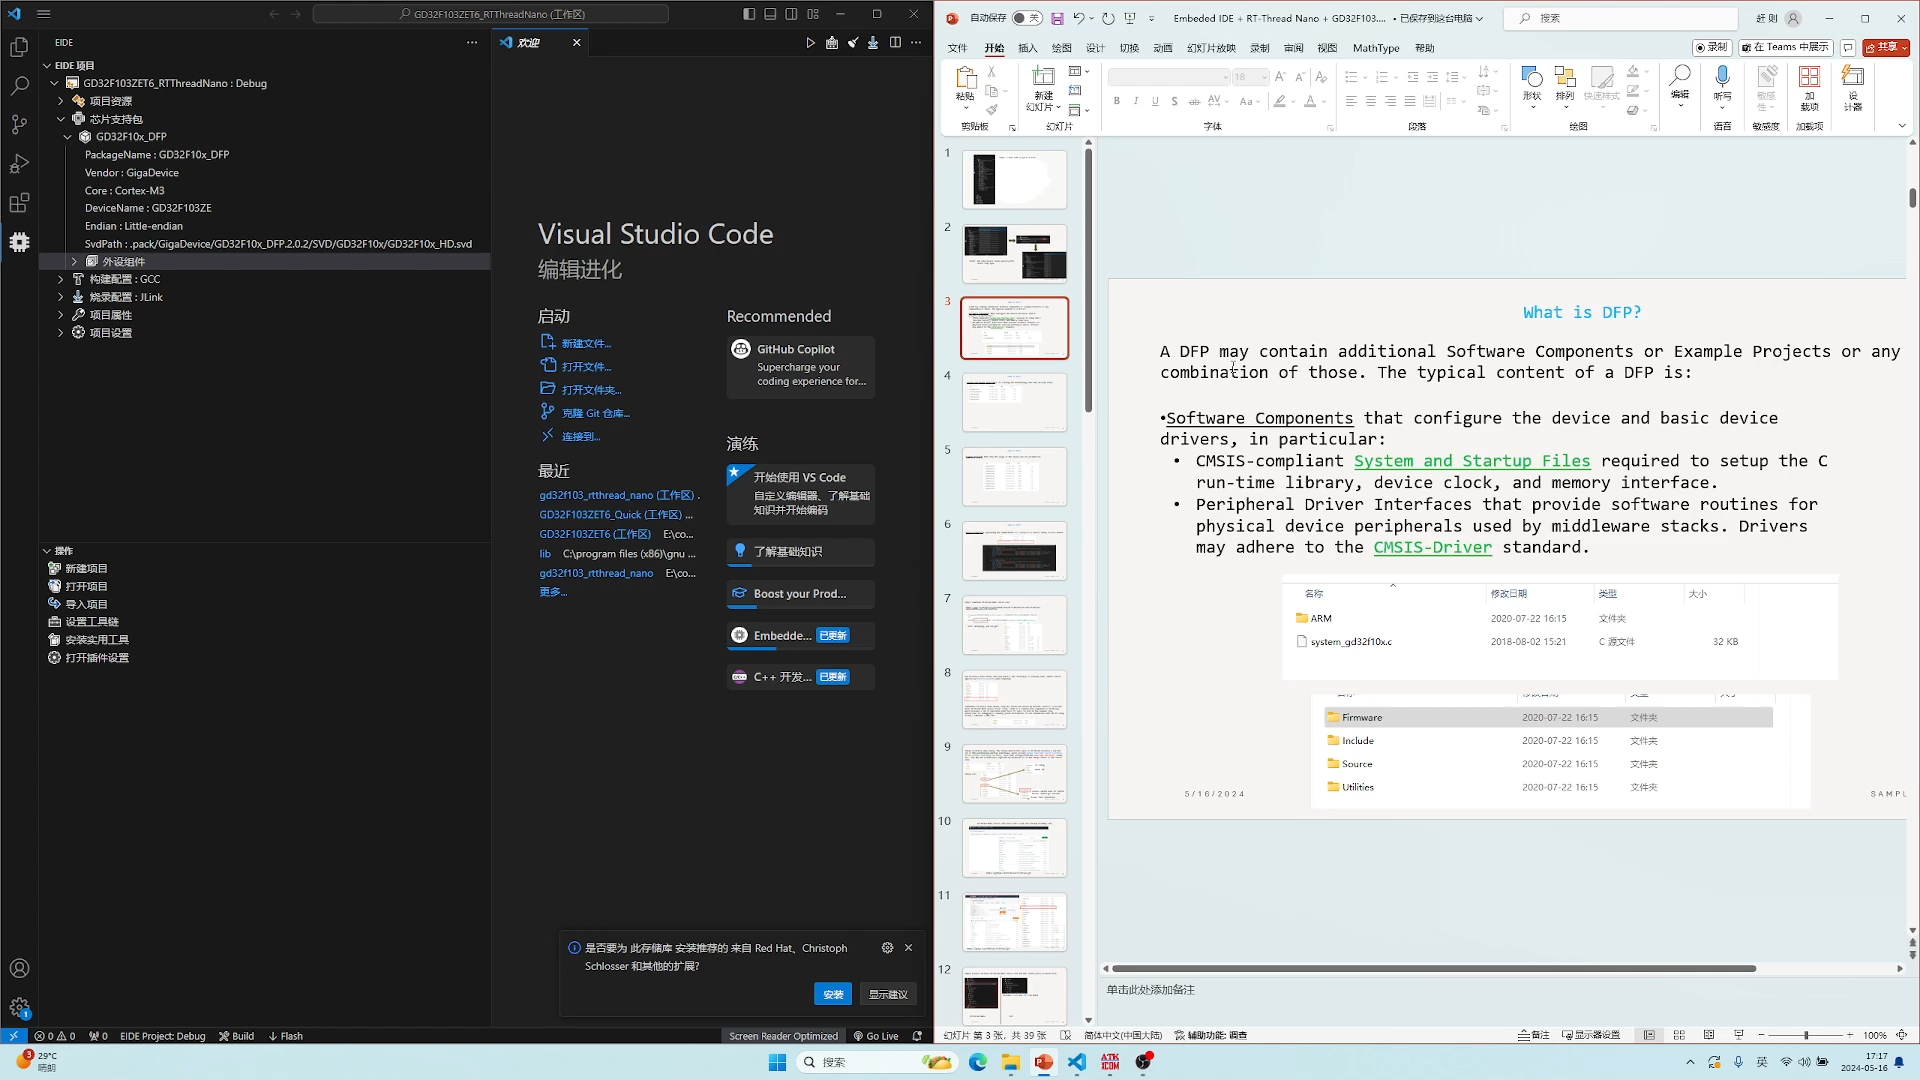This screenshot has height=1080, width=1920.
Task: Switch to the 插入 ribbon tab
Action: coord(1029,48)
